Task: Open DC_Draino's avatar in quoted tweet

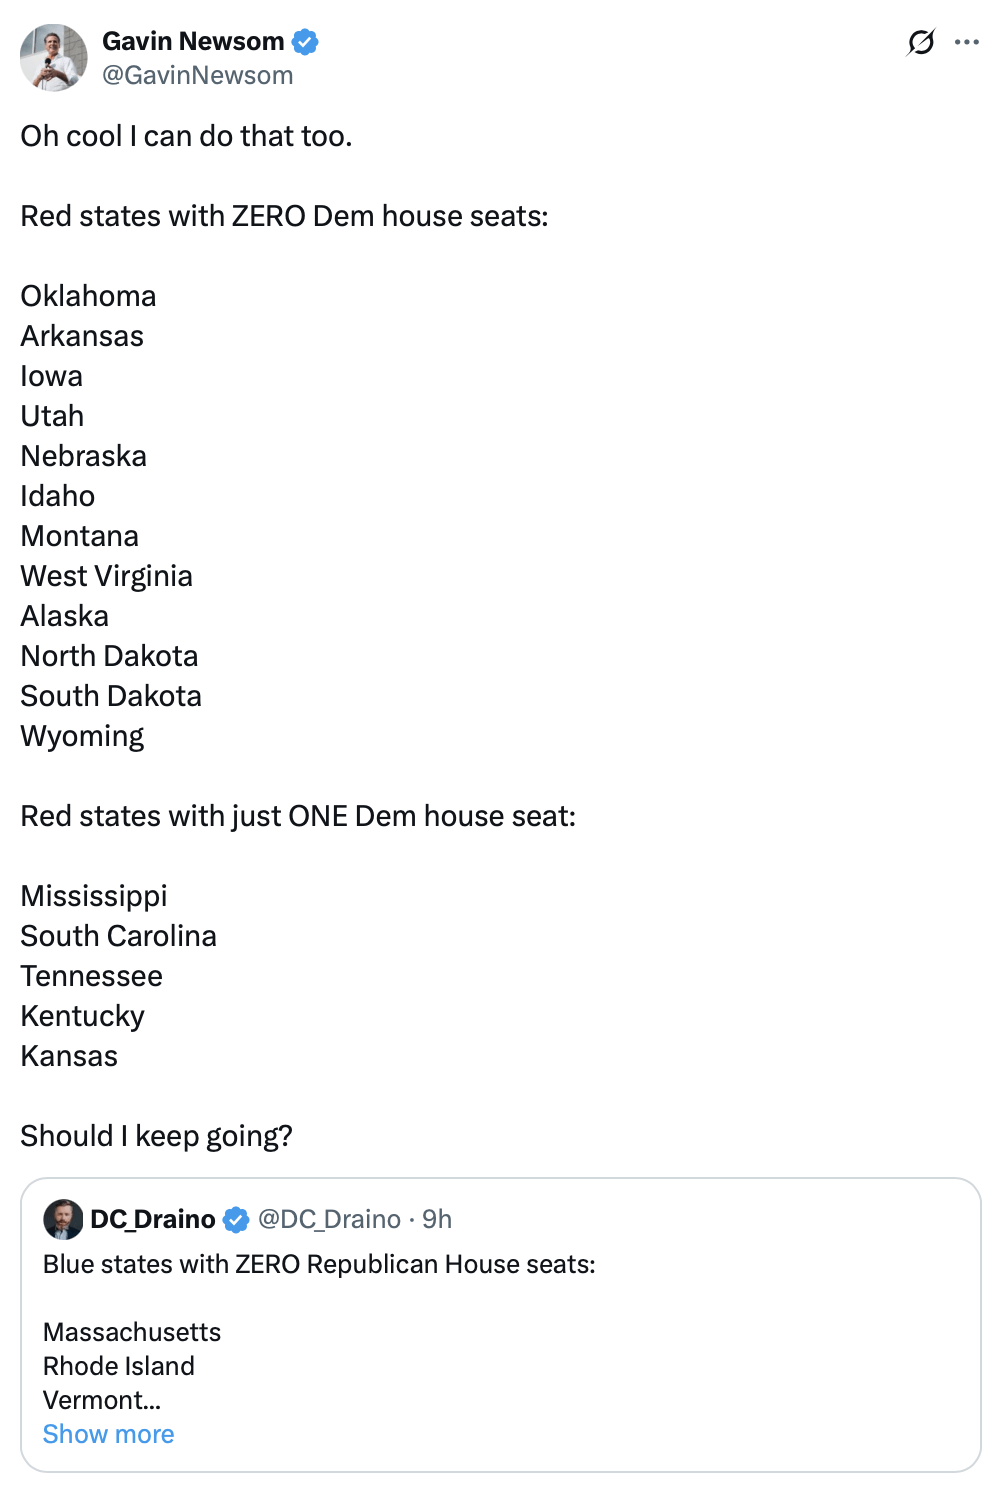Action: tap(63, 1219)
